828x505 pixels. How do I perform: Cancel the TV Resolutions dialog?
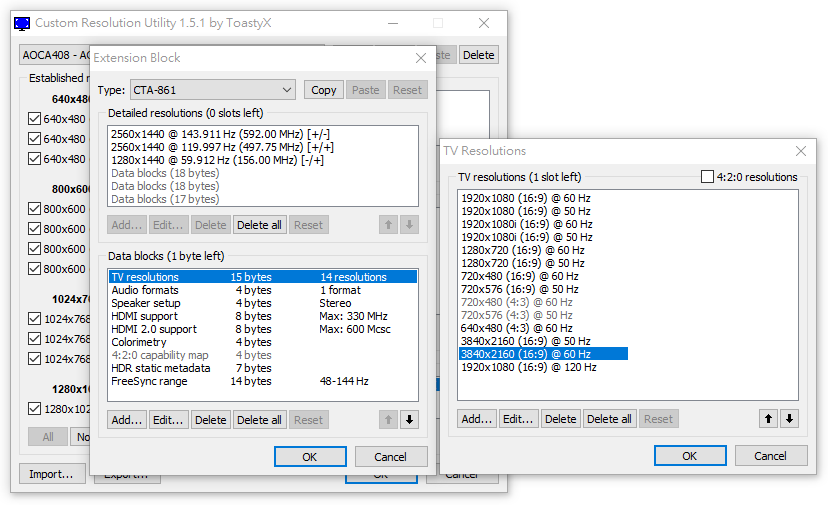[x=771, y=455]
